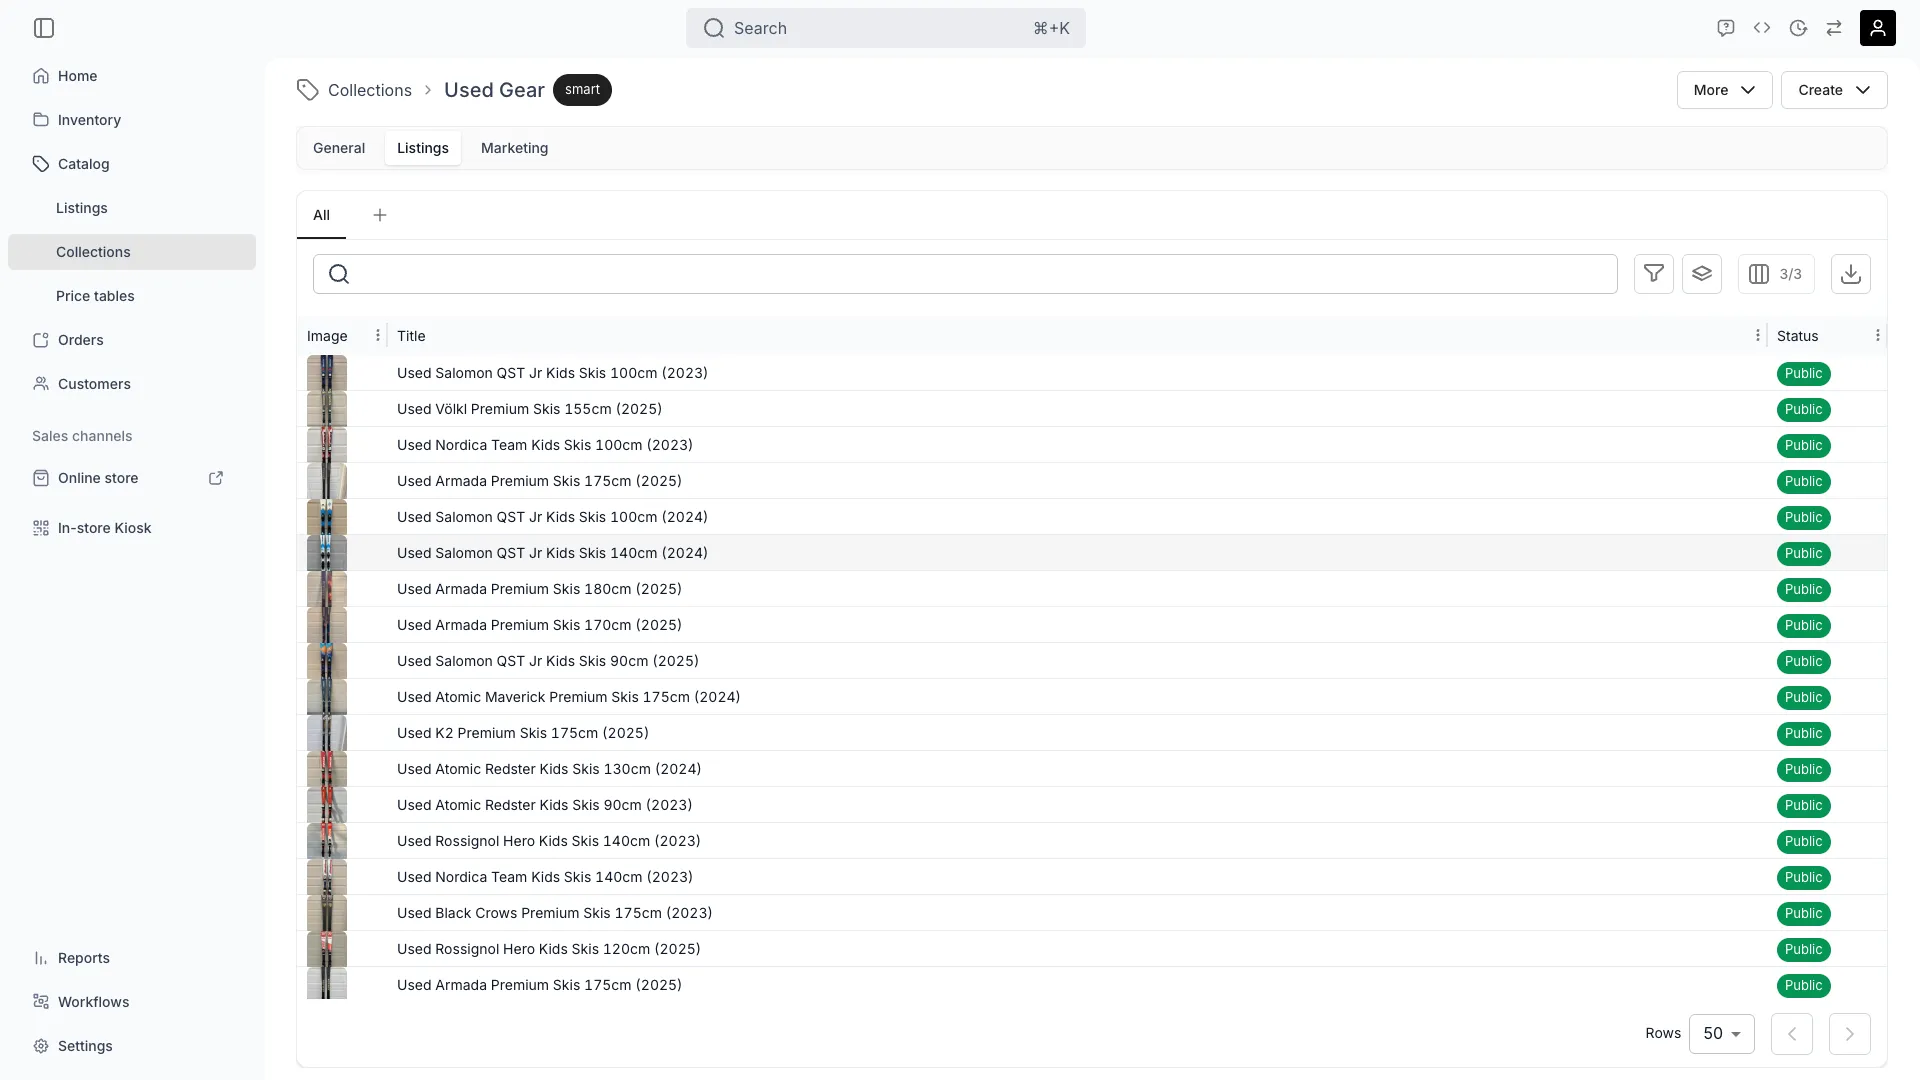Sort by the Status column header
The image size is (1920, 1080).
(1797, 336)
